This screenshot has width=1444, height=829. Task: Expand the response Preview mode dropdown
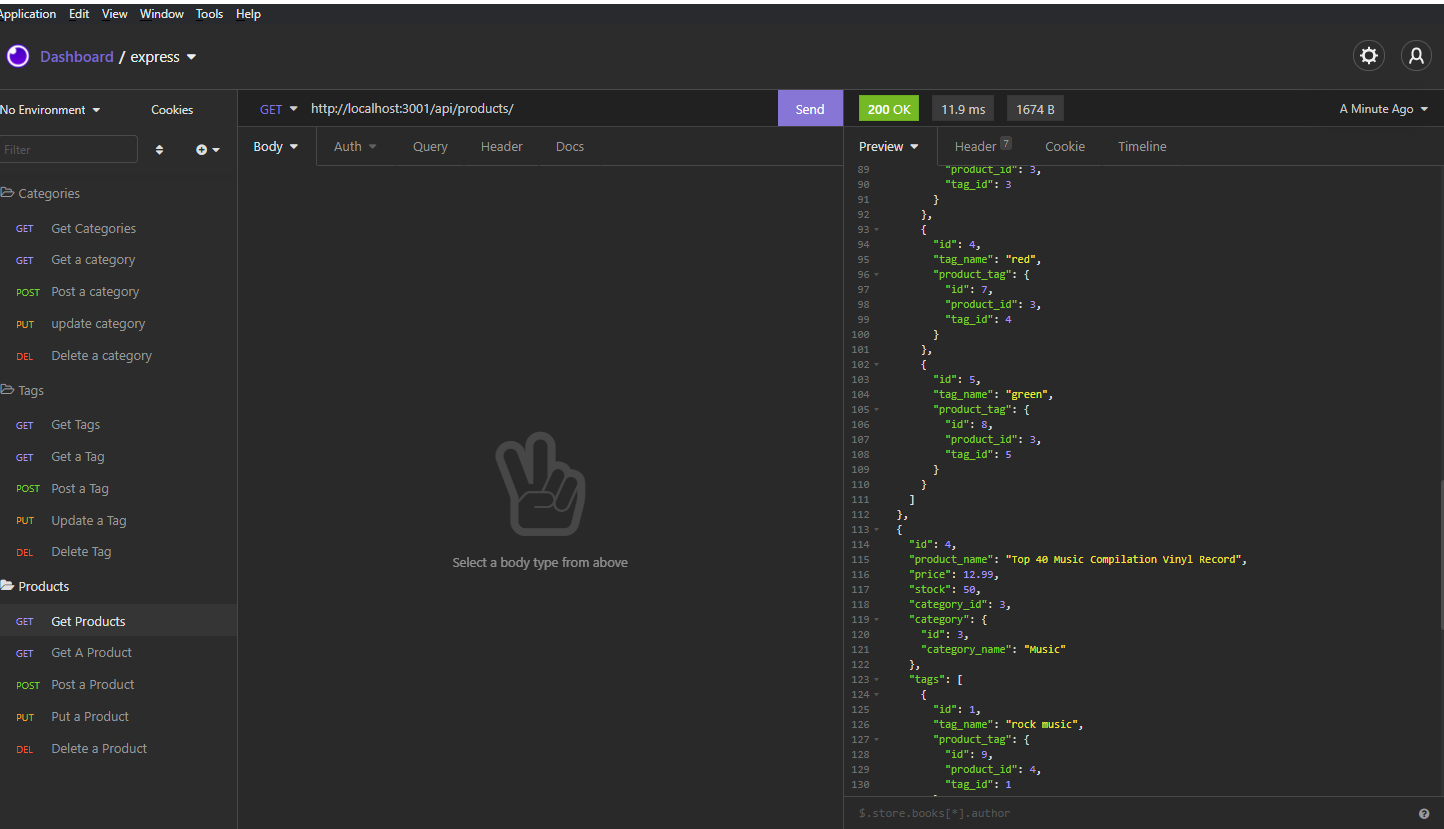(888, 146)
